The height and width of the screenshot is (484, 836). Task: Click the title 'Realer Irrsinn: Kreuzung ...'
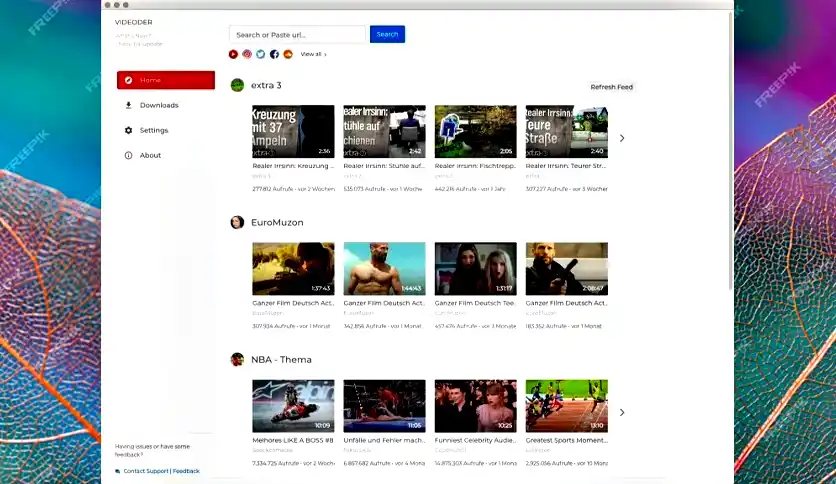click(293, 166)
